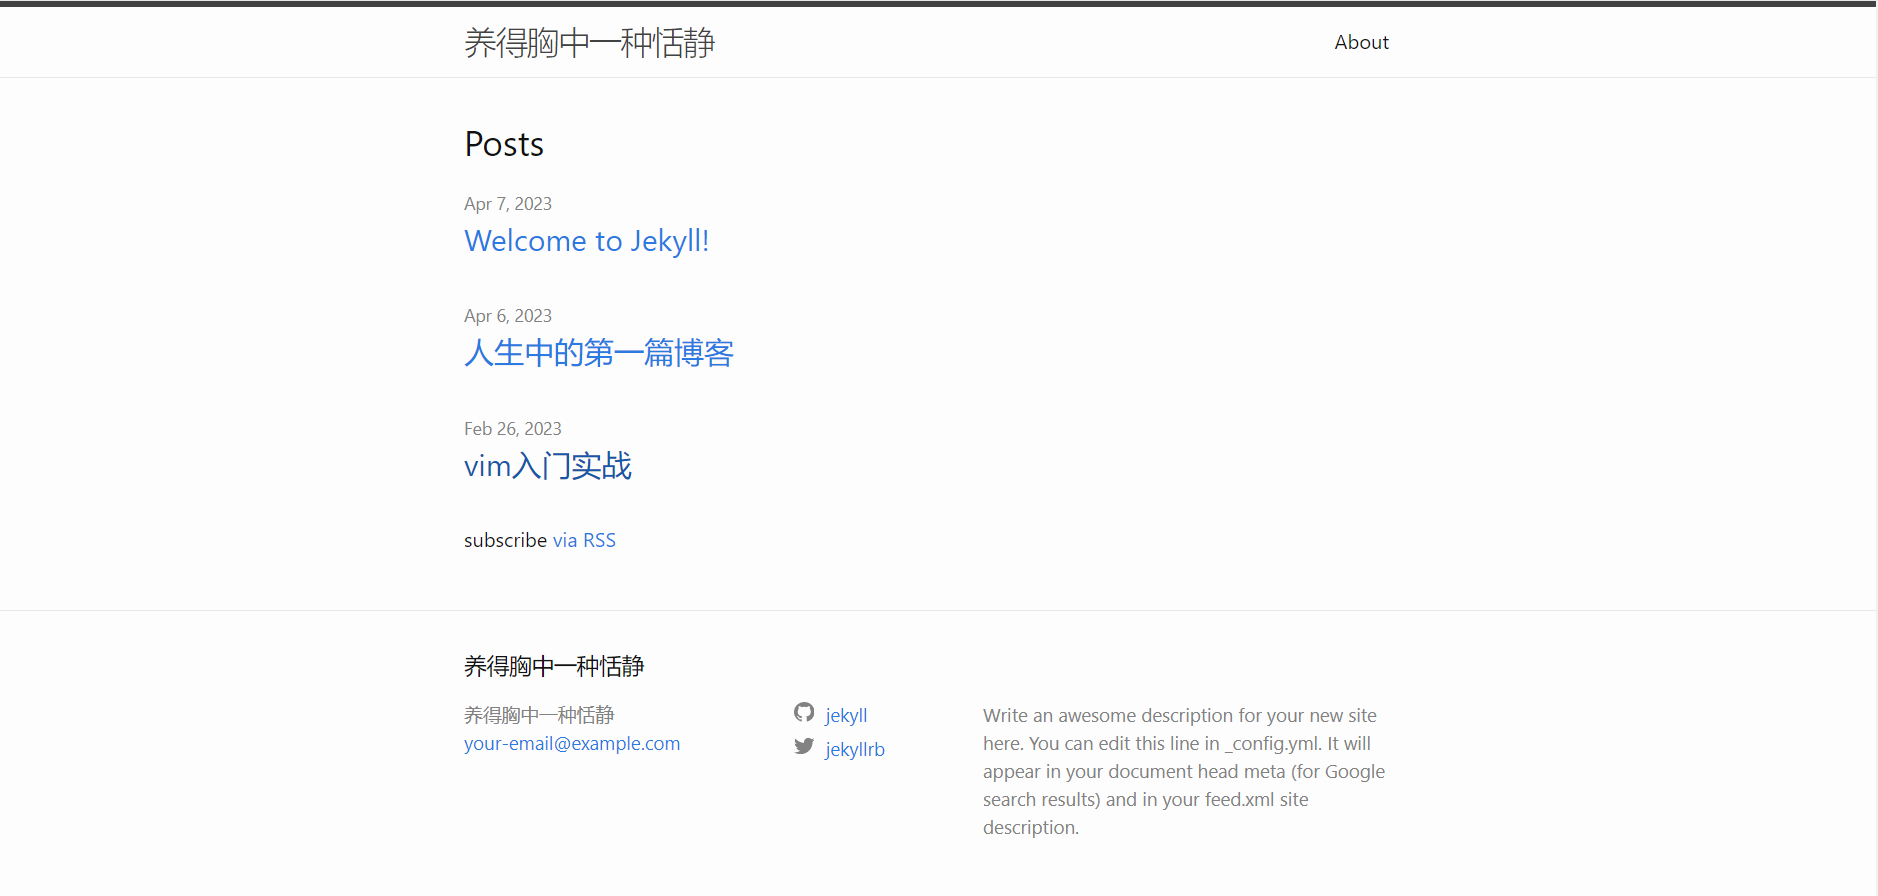
Task: Click the Posts heading
Action: pyautogui.click(x=504, y=145)
